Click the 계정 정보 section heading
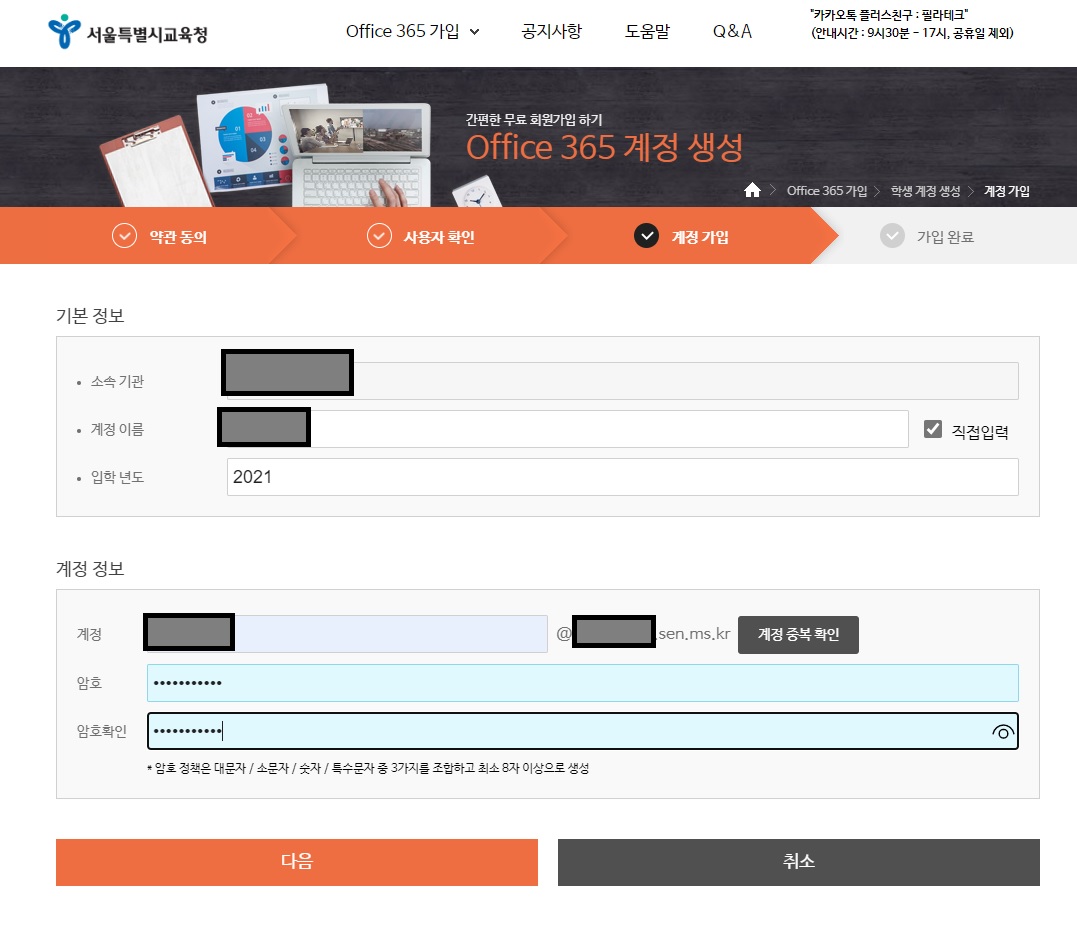The height and width of the screenshot is (925, 1077). pyautogui.click(x=90, y=569)
